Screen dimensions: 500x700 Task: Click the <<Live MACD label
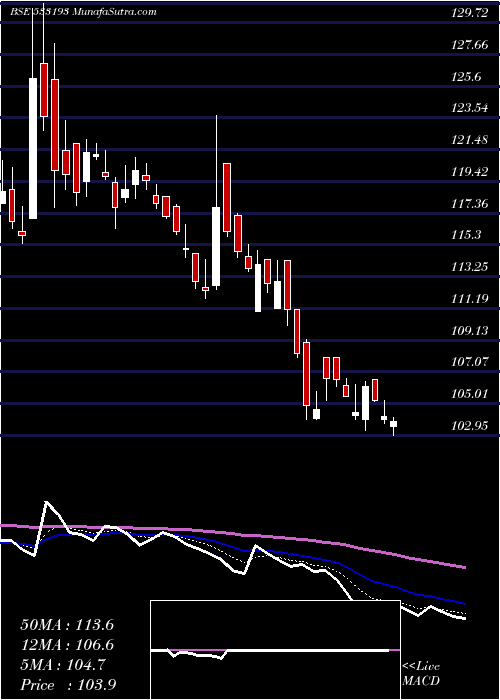pyautogui.click(x=421, y=674)
